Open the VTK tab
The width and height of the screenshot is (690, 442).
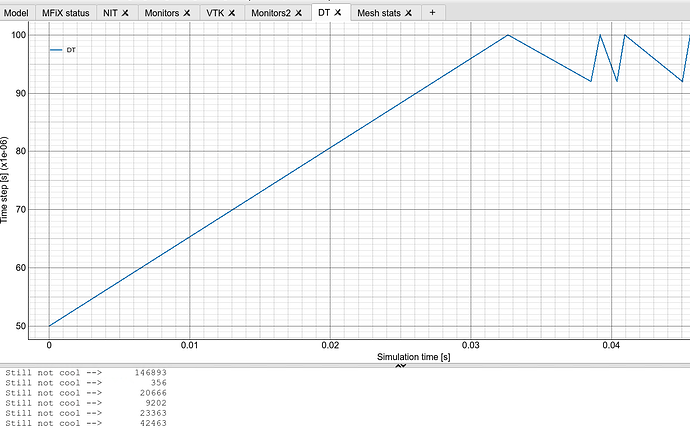pyautogui.click(x=214, y=13)
